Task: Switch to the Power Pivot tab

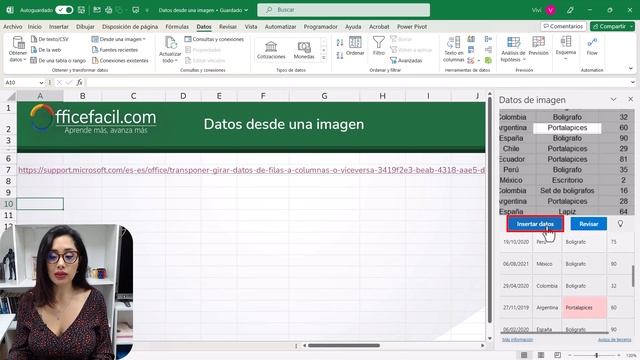Action: tap(412, 27)
